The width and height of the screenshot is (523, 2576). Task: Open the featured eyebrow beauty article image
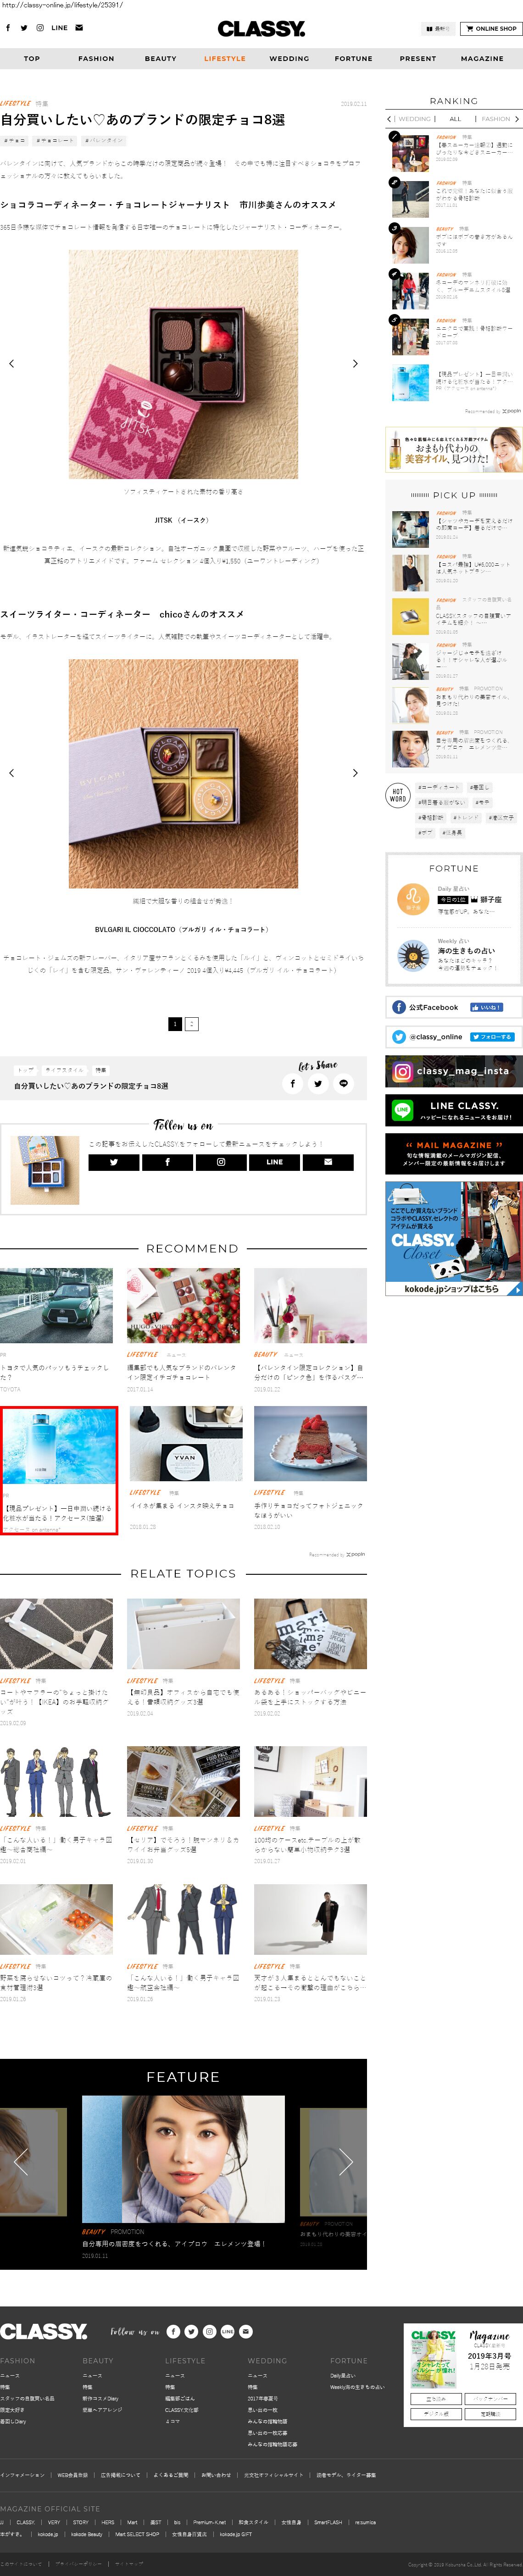pos(183,2159)
